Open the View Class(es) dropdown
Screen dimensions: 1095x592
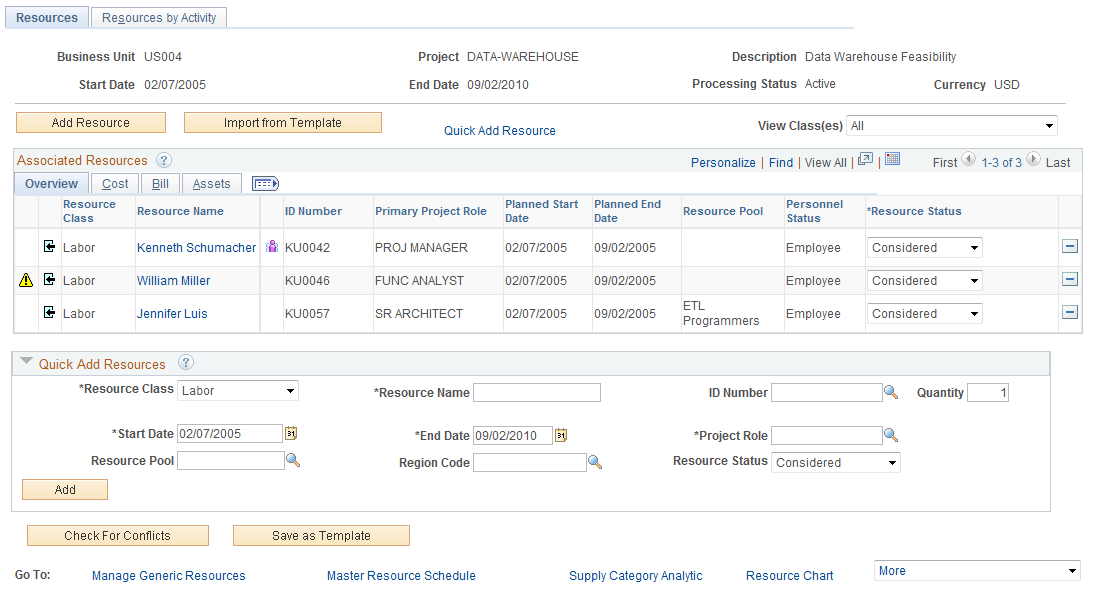[952, 126]
